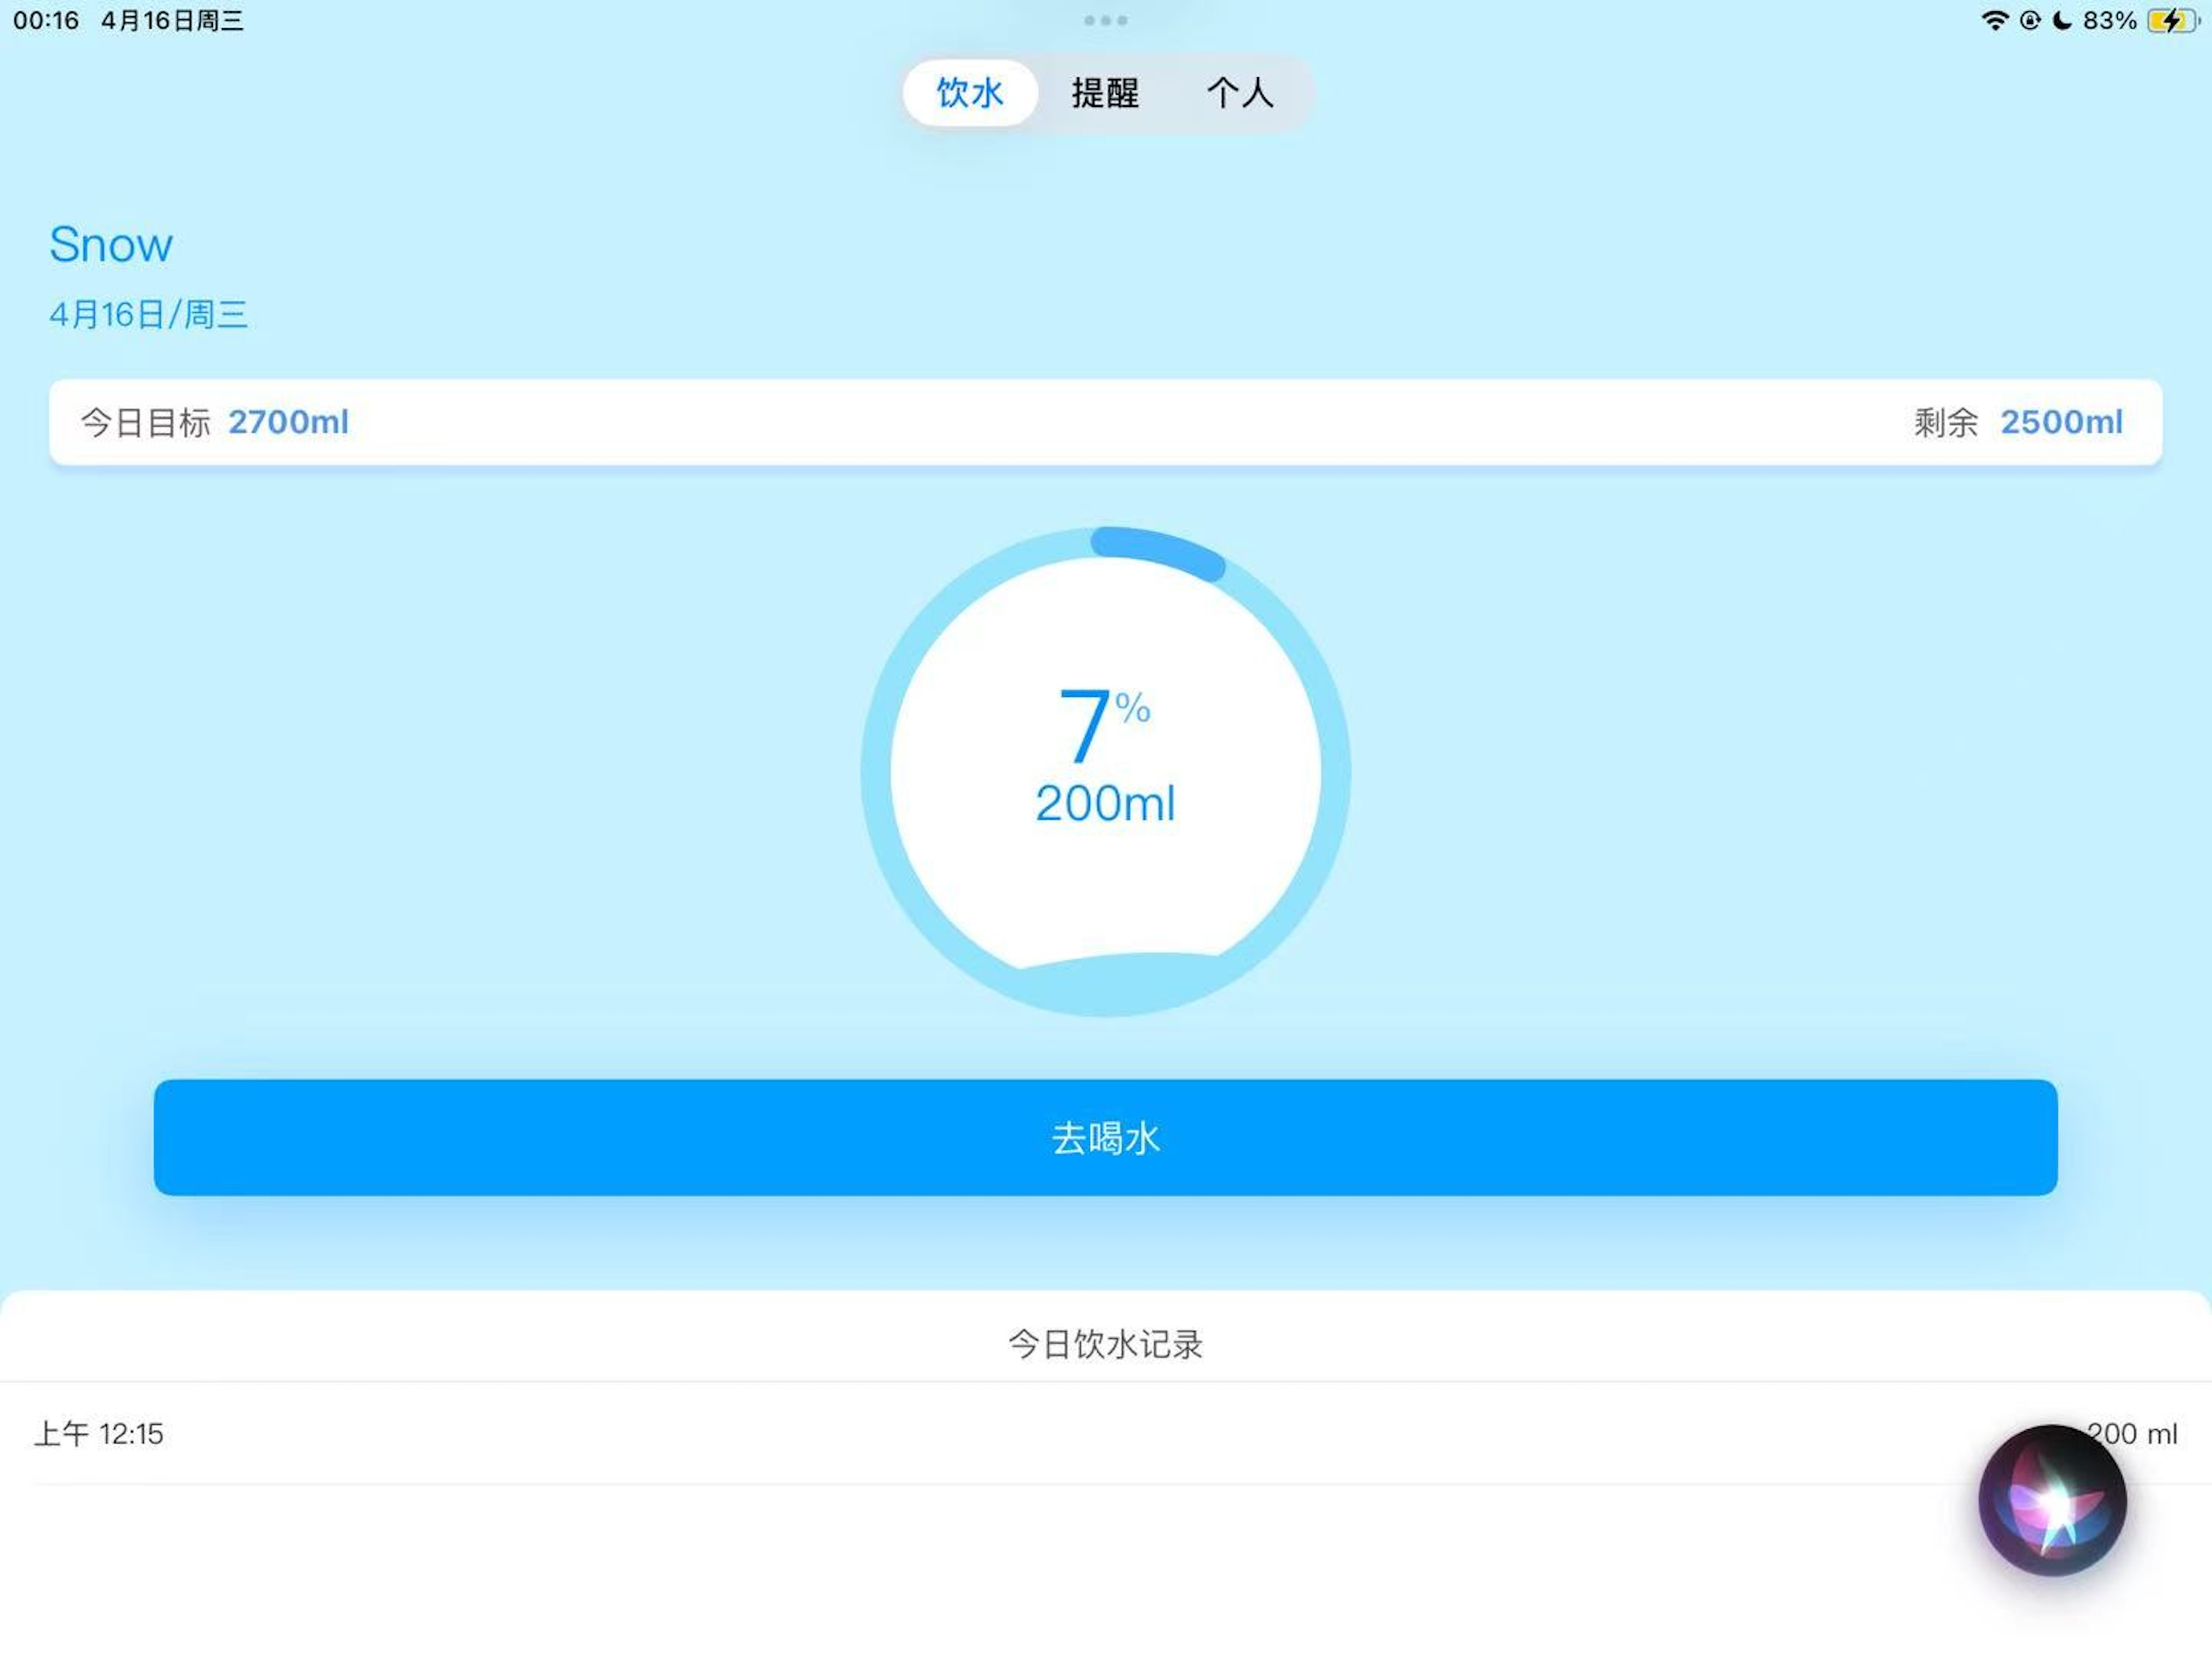Tap the three-dot multitasking handle
Image resolution: width=2212 pixels, height=1659 pixels.
point(1105,20)
